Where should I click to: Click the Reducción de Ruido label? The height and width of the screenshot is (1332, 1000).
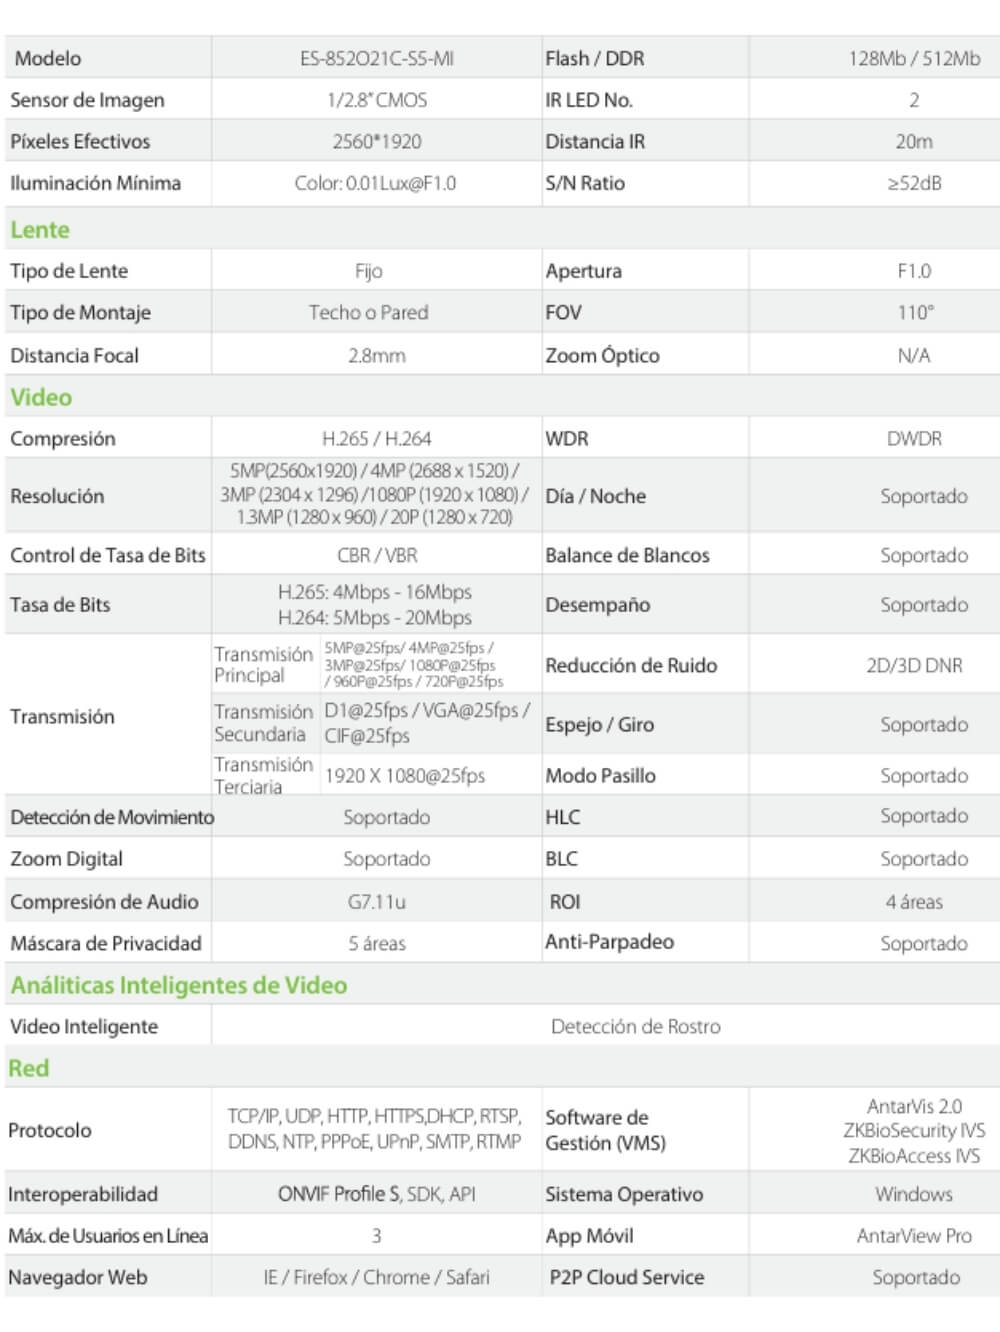[x=631, y=665]
